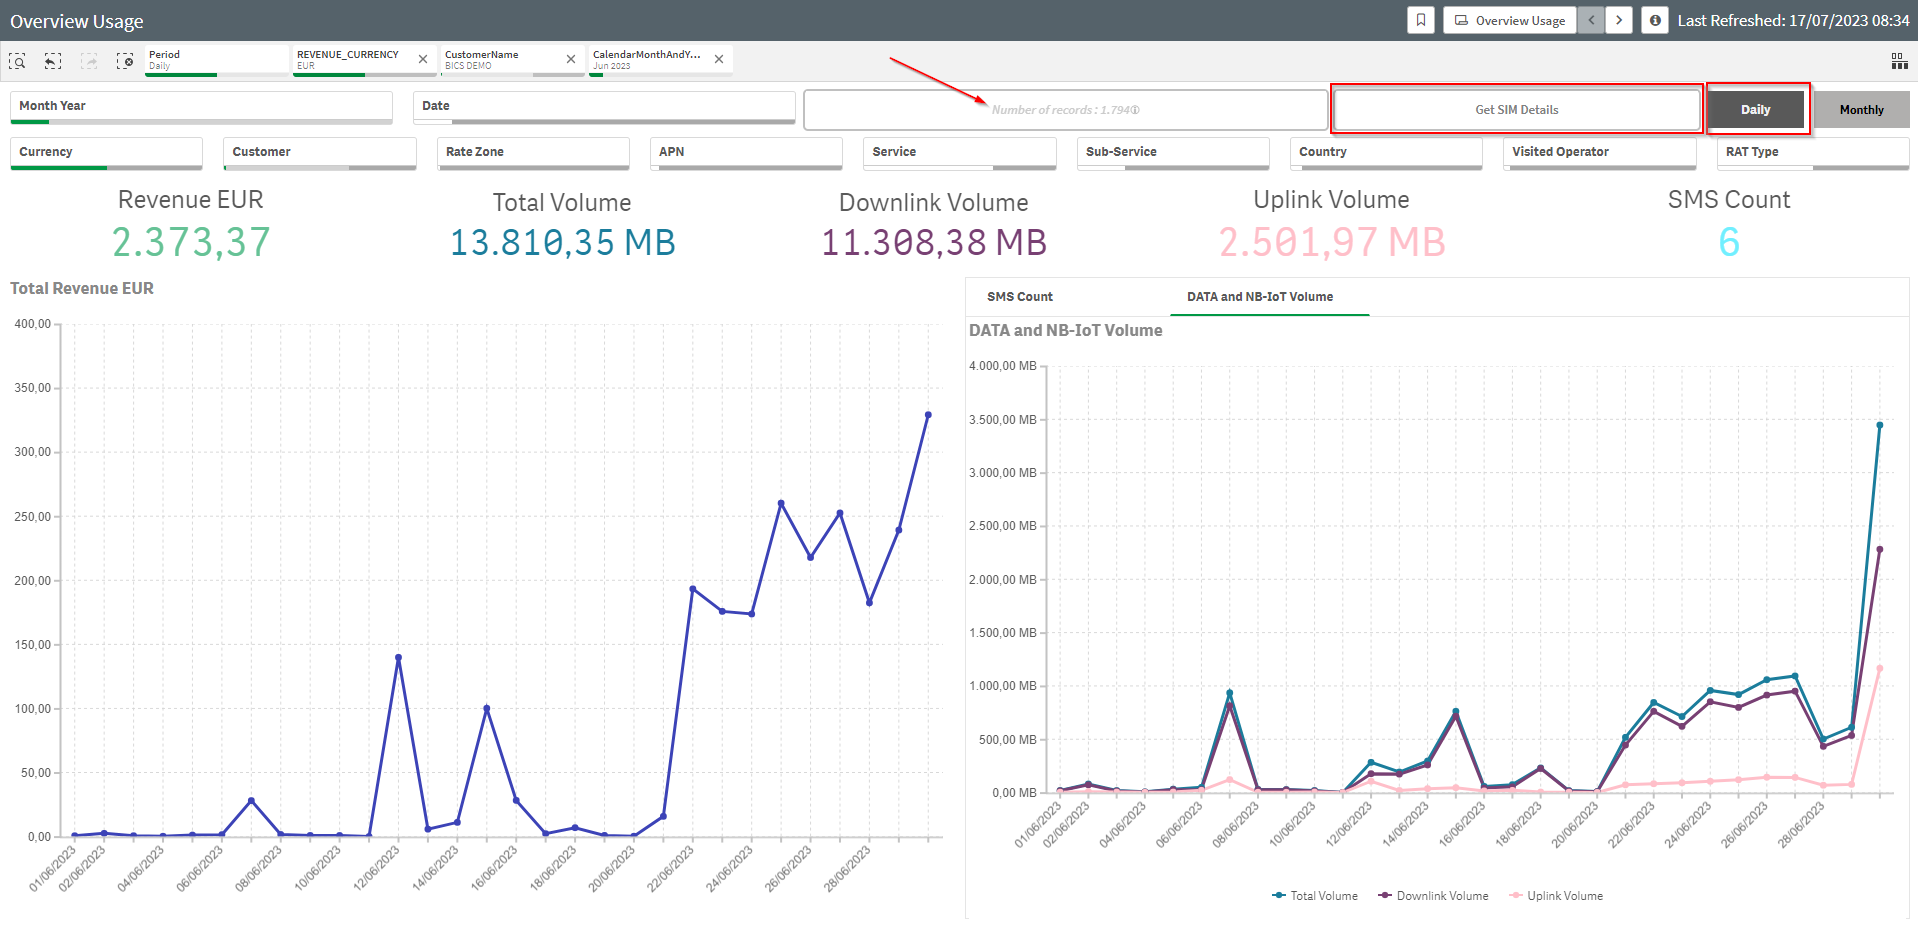Select the DATA and NB-IoT Volume tab
This screenshot has width=1918, height=928.
pos(1259,297)
